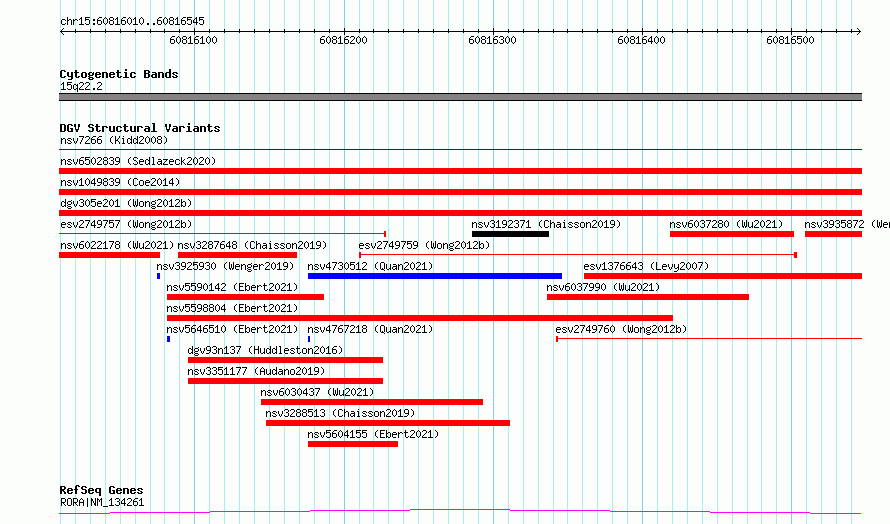Click the nsv6037280 (Wu2021) label
The width and height of the screenshot is (890, 524).
(726, 224)
